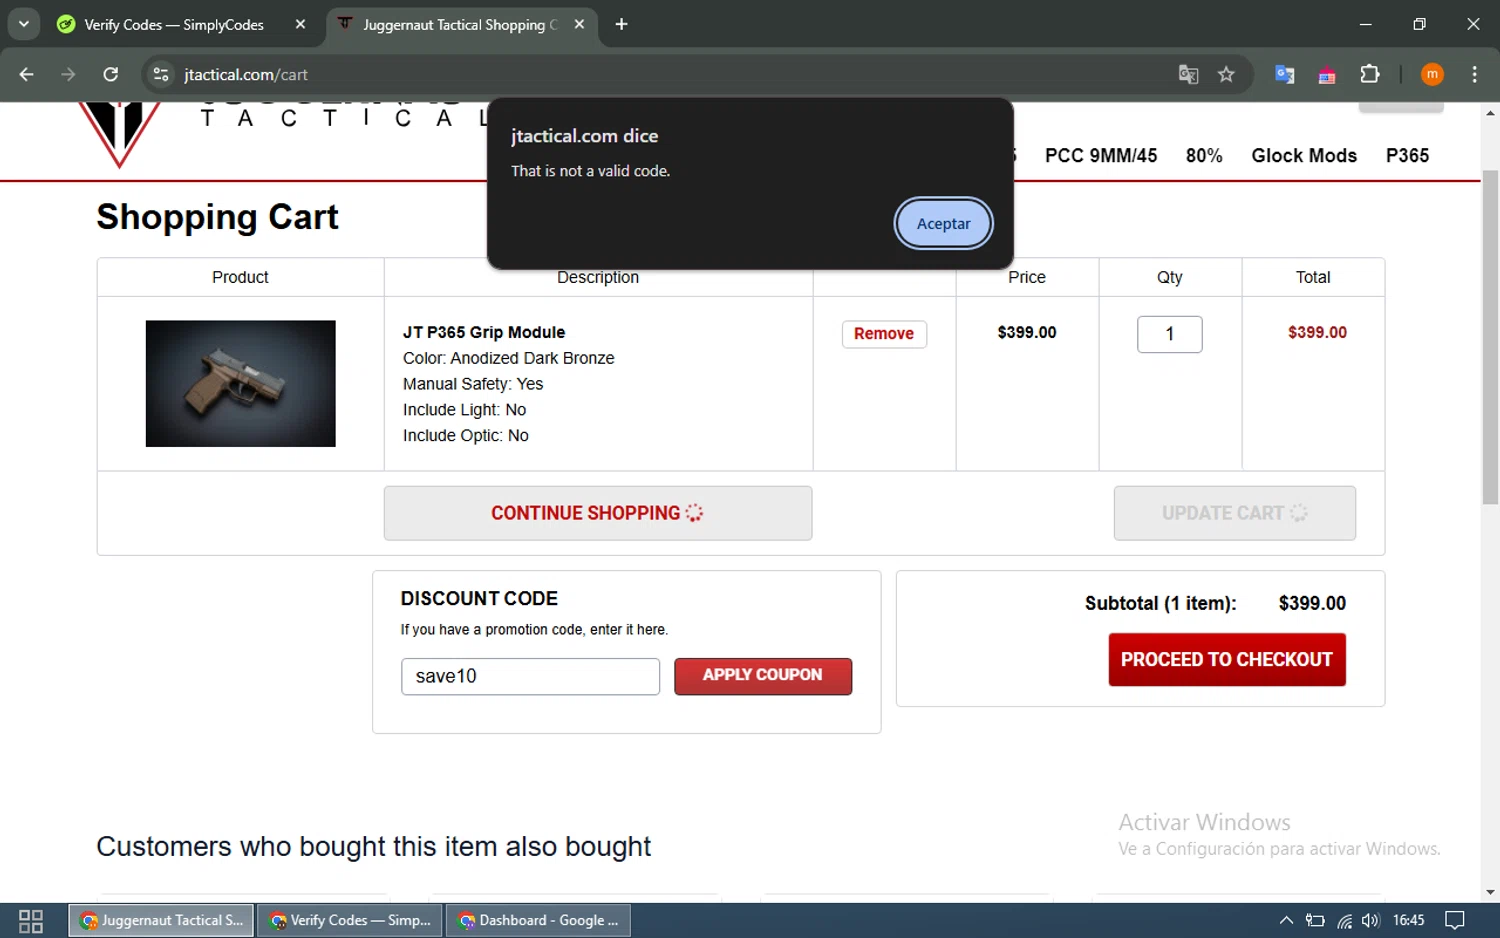Click the Manual Safety: Yes text
The image size is (1500, 938).
pyautogui.click(x=473, y=384)
